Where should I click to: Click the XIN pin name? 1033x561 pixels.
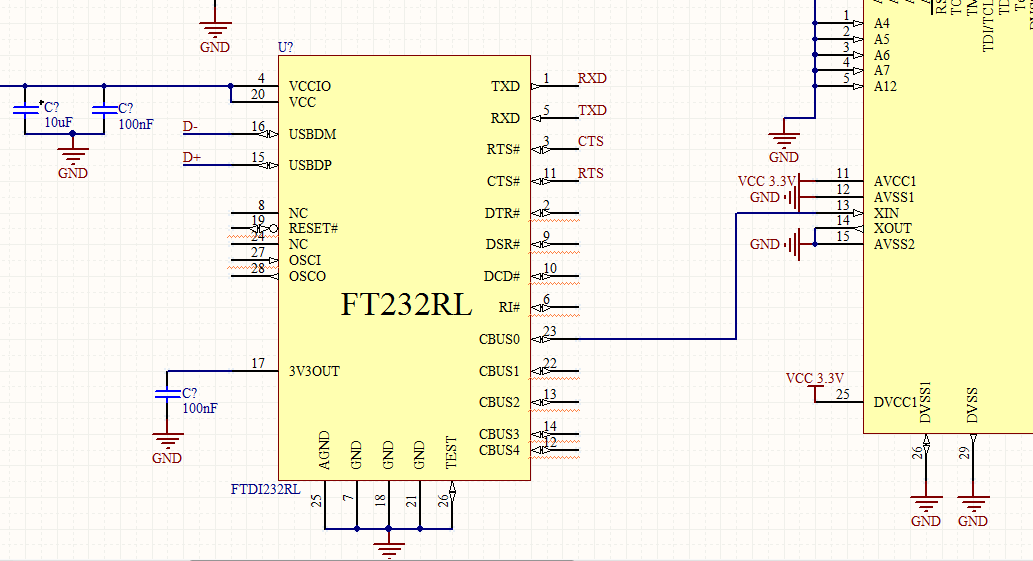coord(886,213)
